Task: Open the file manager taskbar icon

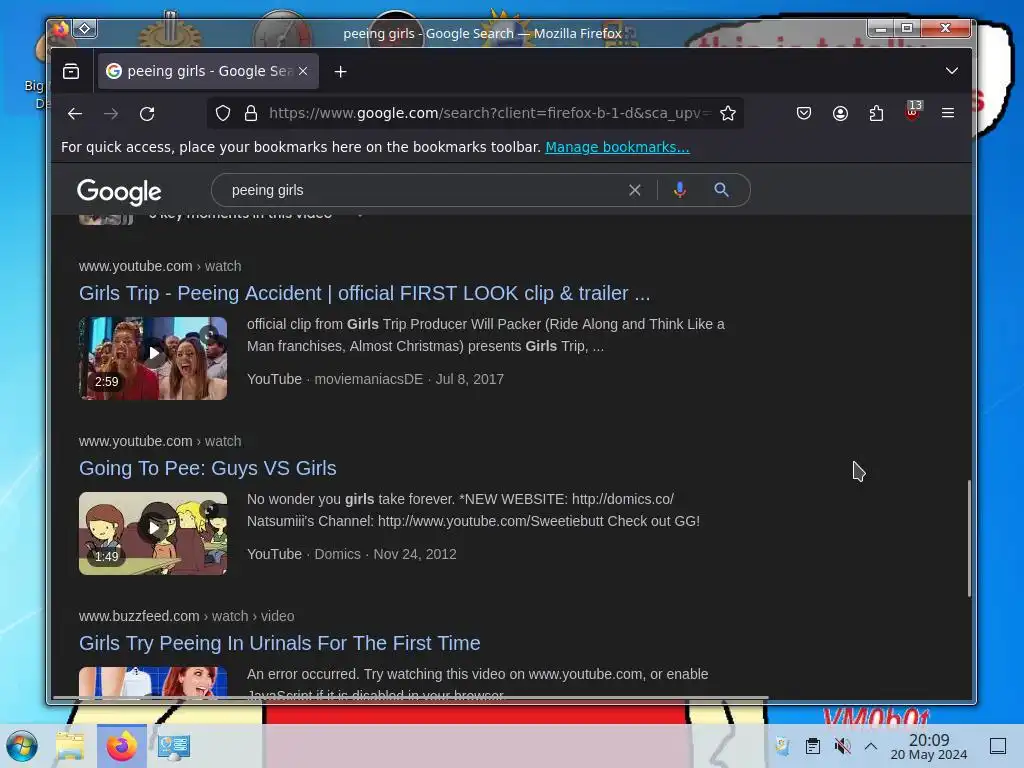Action: point(70,746)
